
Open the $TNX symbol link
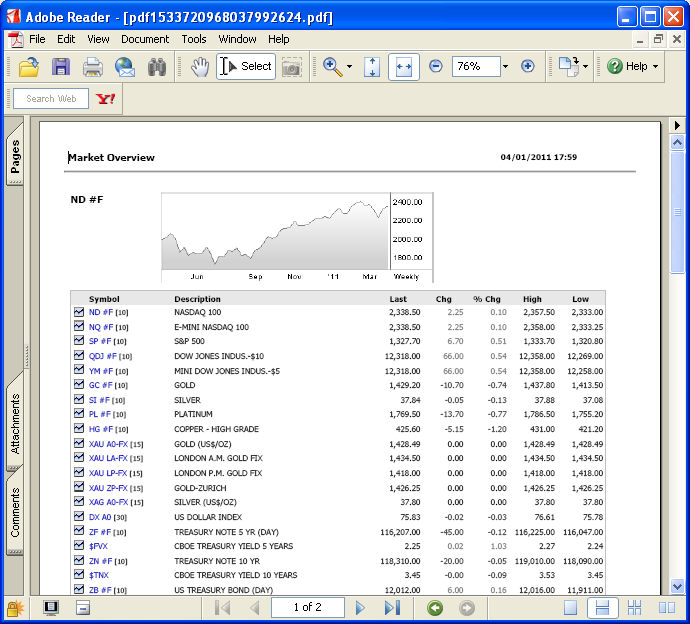[99, 575]
